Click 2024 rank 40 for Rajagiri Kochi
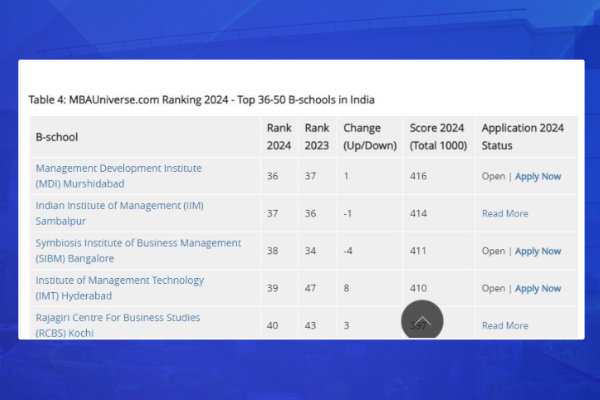Viewport: 600px width, 400px height. (x=272, y=325)
